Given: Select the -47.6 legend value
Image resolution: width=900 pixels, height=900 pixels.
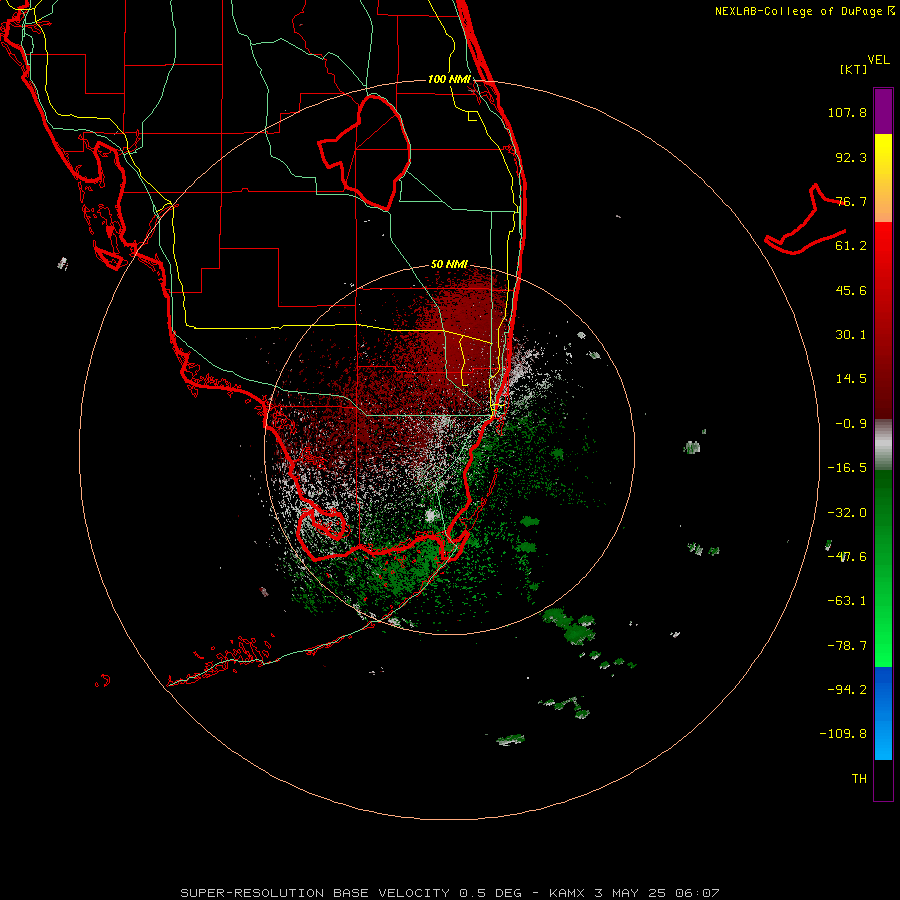Looking at the screenshot, I should tap(847, 557).
